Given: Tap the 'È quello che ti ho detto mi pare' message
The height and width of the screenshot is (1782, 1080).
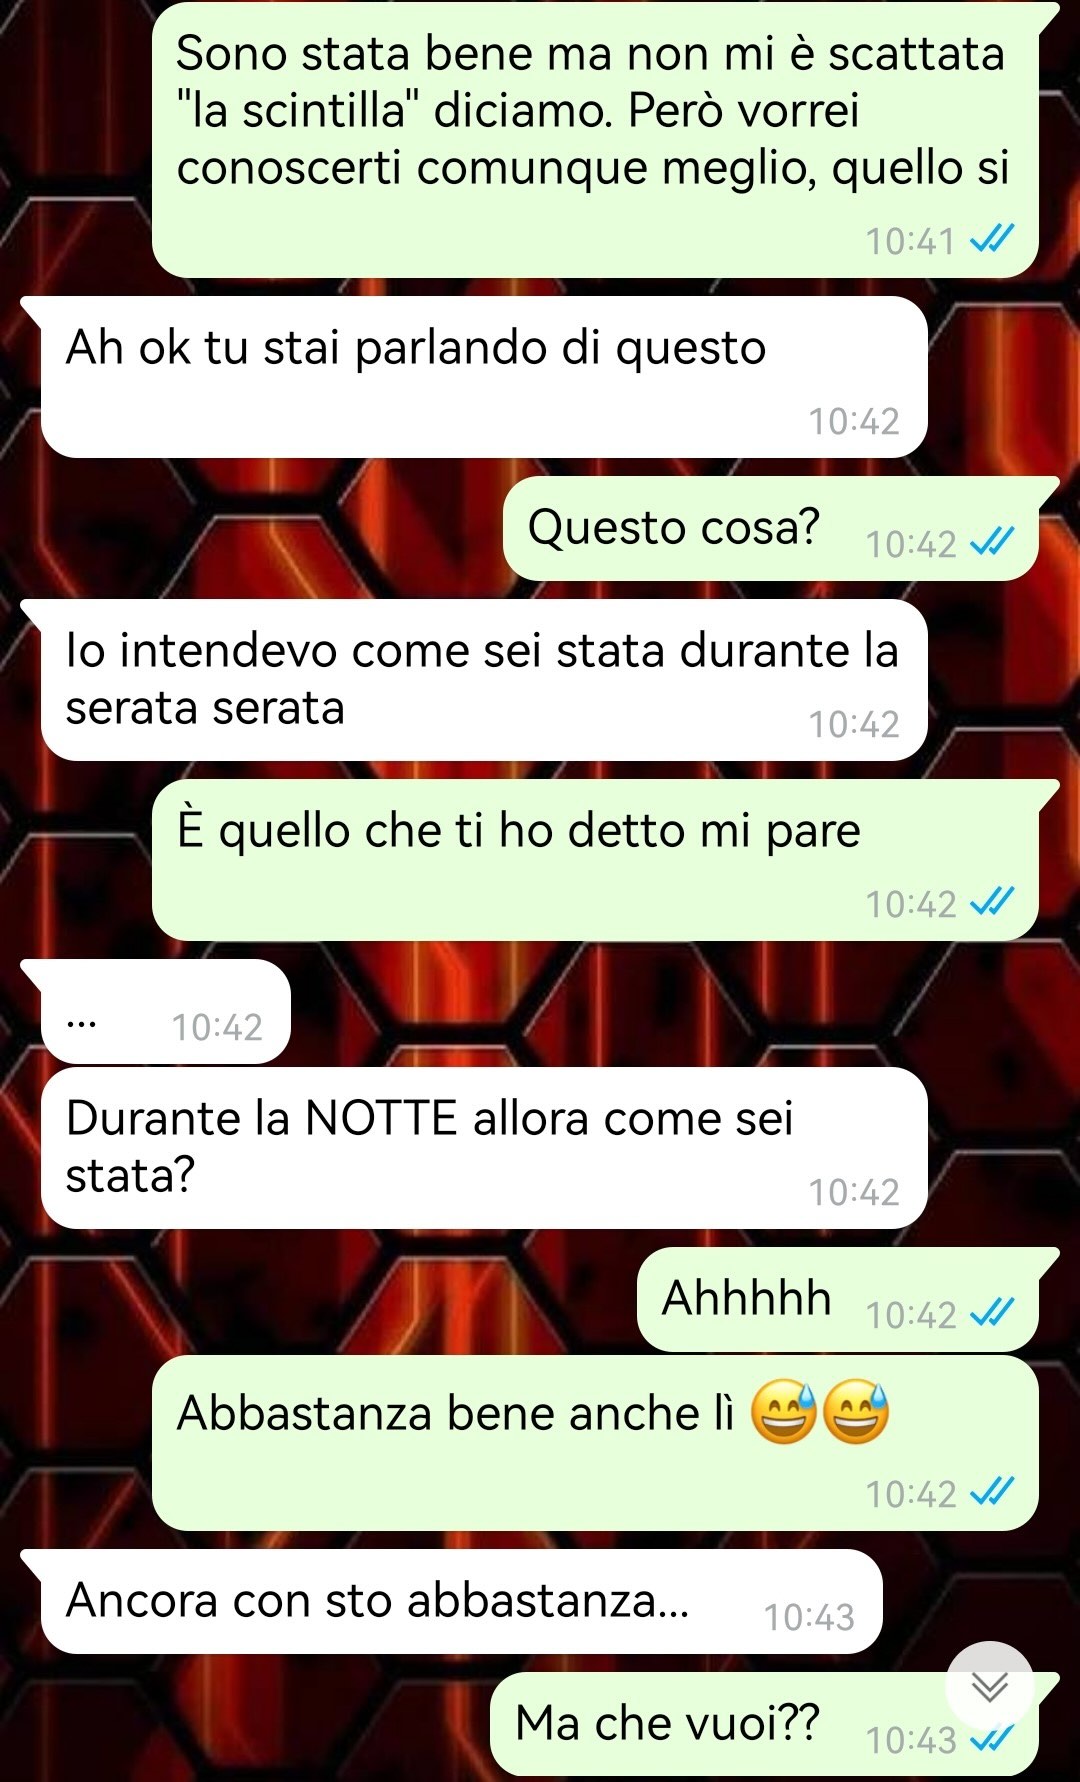Looking at the screenshot, I should [595, 860].
